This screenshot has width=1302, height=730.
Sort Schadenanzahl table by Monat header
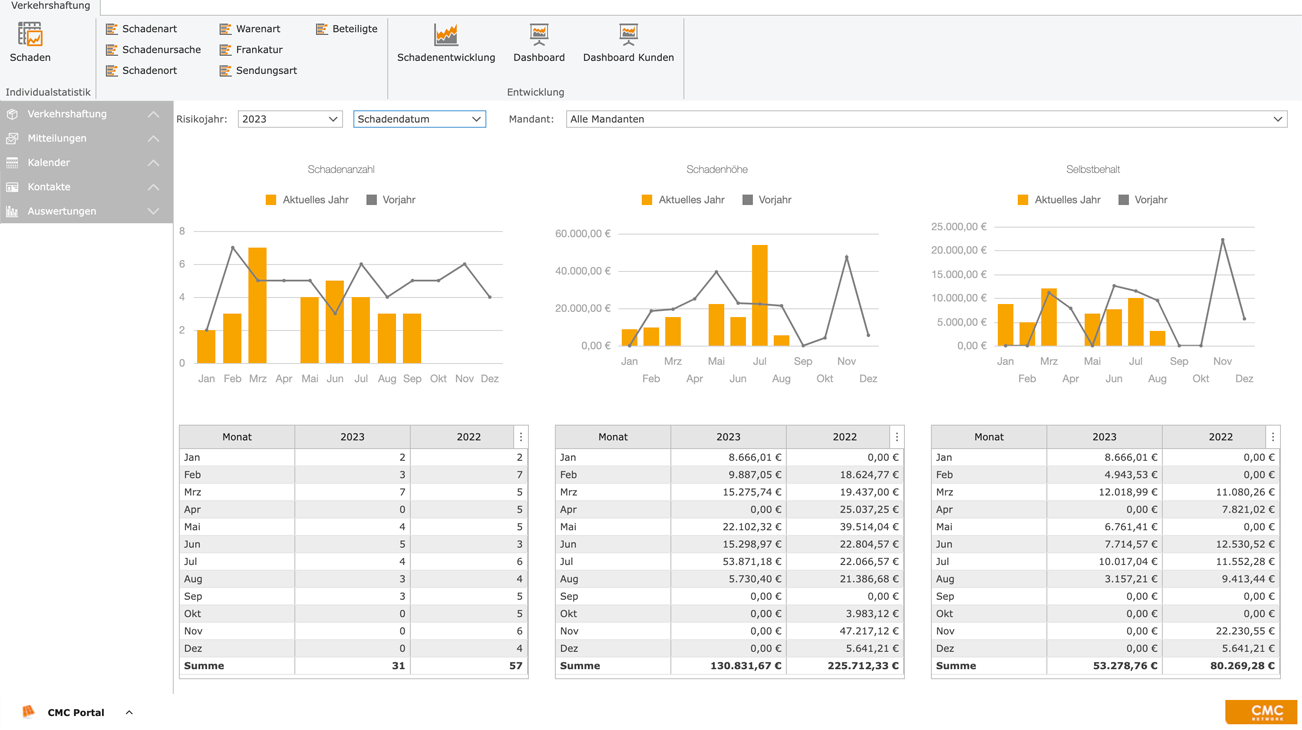click(237, 437)
